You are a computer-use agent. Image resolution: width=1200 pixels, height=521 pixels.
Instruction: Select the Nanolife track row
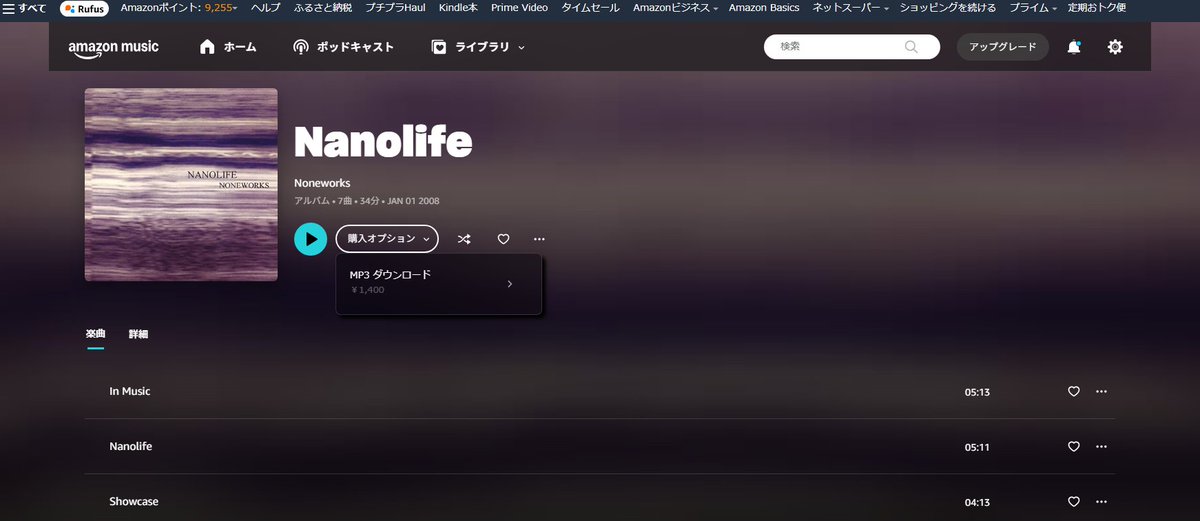tap(600, 446)
